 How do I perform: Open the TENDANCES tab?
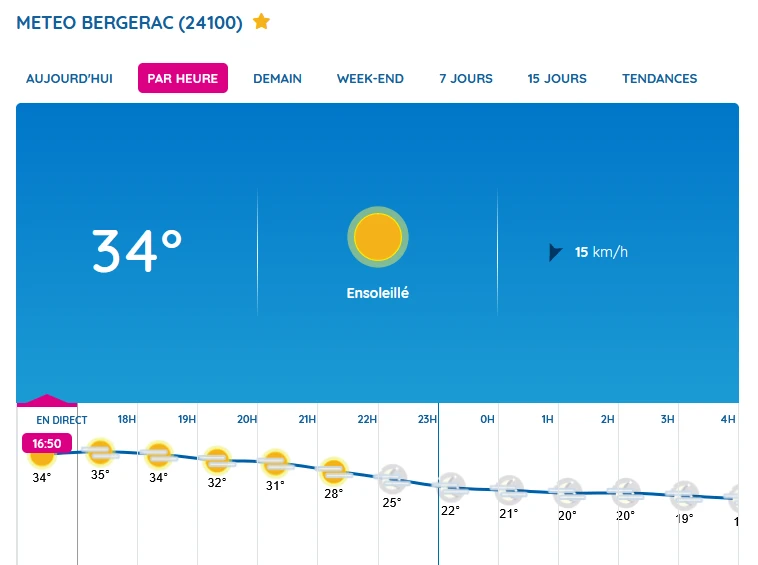659,78
